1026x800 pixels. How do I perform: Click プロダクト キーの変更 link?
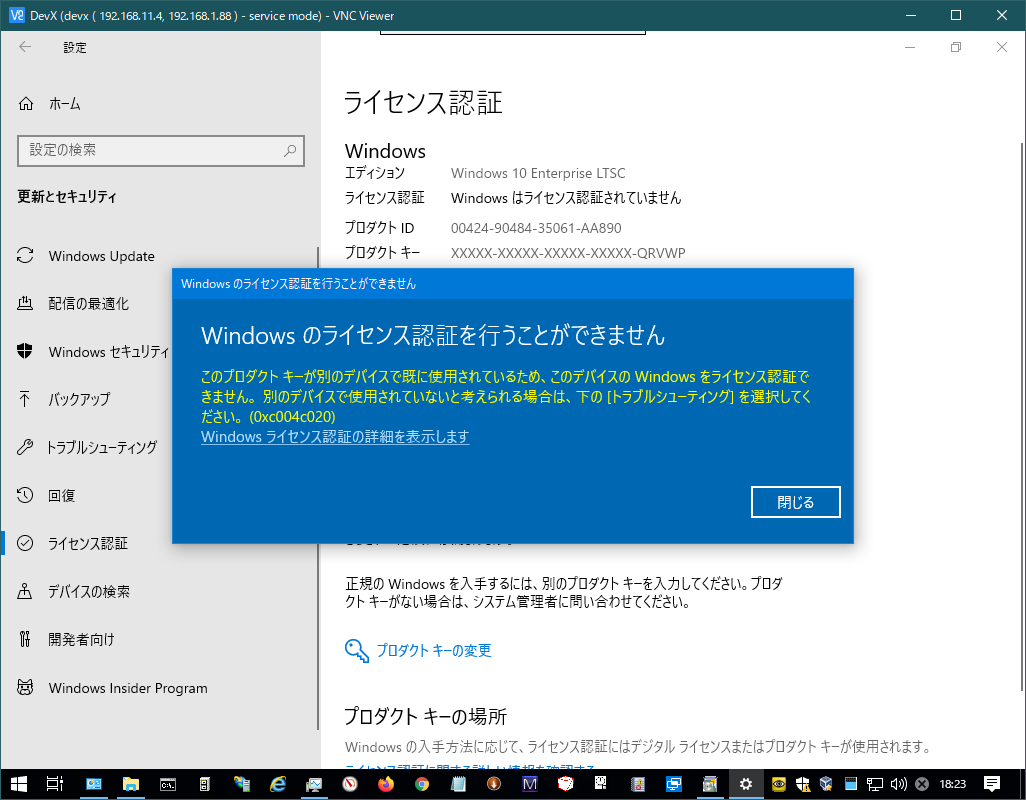pos(434,650)
